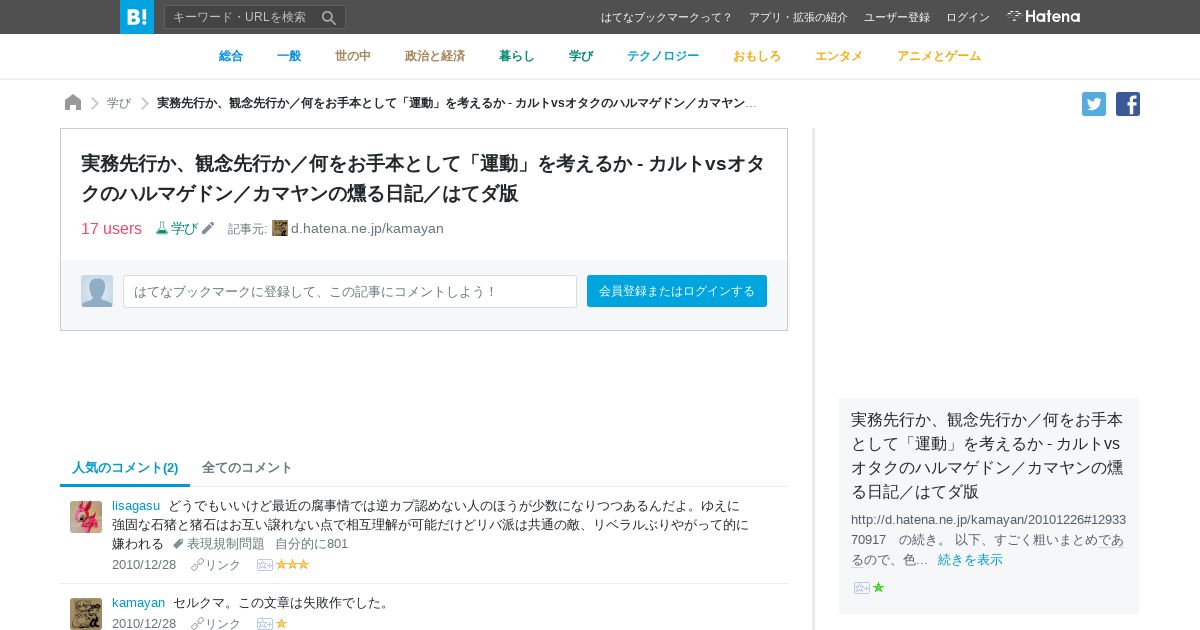The height and width of the screenshot is (630, 1200).
Task: Open the リンク permalink on lisagasu's comment
Action: coord(223,565)
